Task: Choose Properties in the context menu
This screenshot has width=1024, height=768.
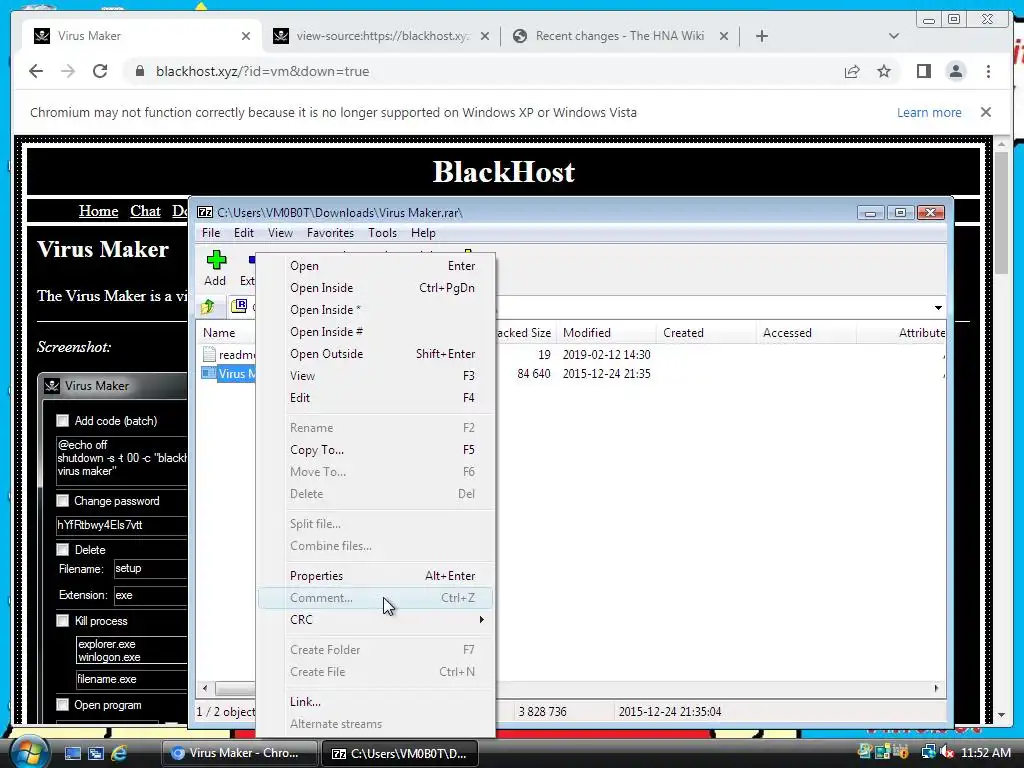Action: click(376, 576)
